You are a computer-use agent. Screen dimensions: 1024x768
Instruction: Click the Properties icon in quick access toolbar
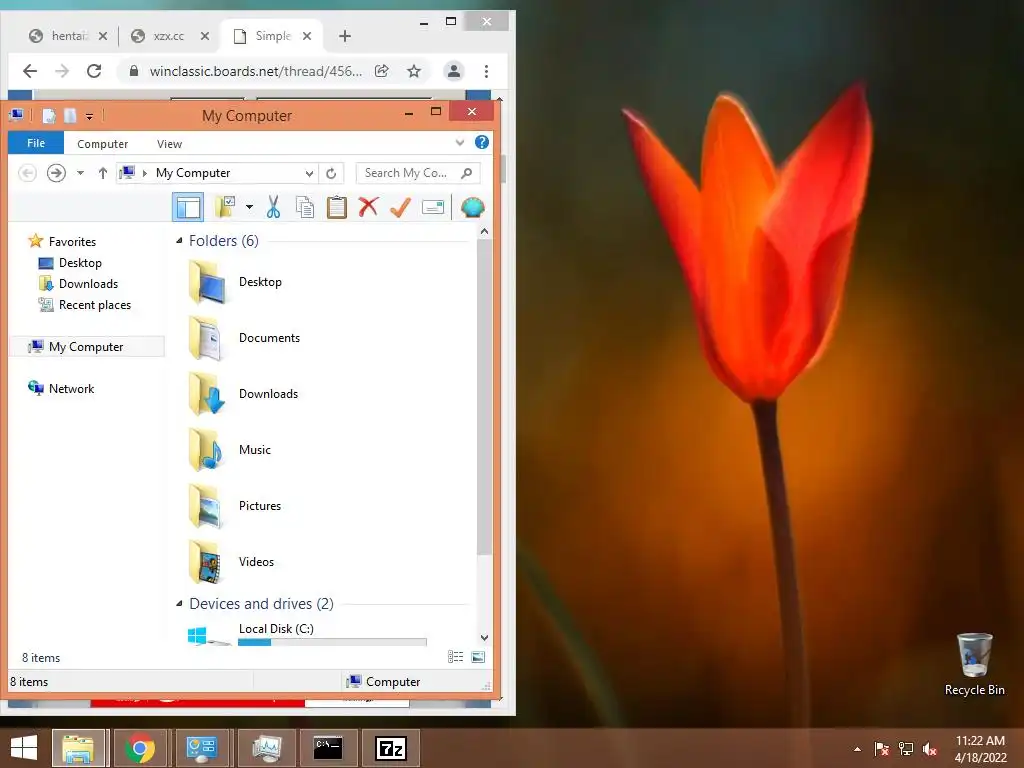[49, 116]
